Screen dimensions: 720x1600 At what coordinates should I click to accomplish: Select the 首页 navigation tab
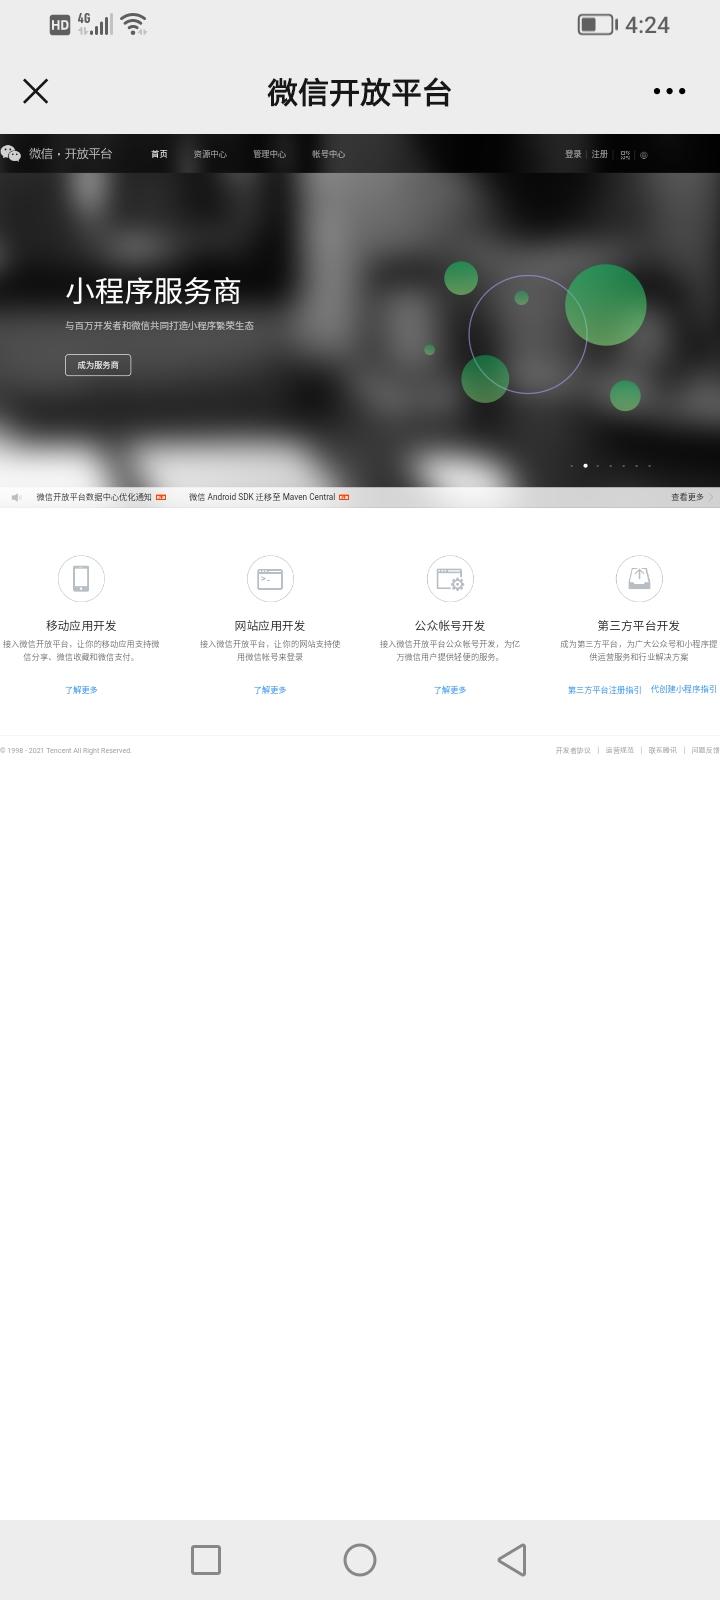coord(159,154)
